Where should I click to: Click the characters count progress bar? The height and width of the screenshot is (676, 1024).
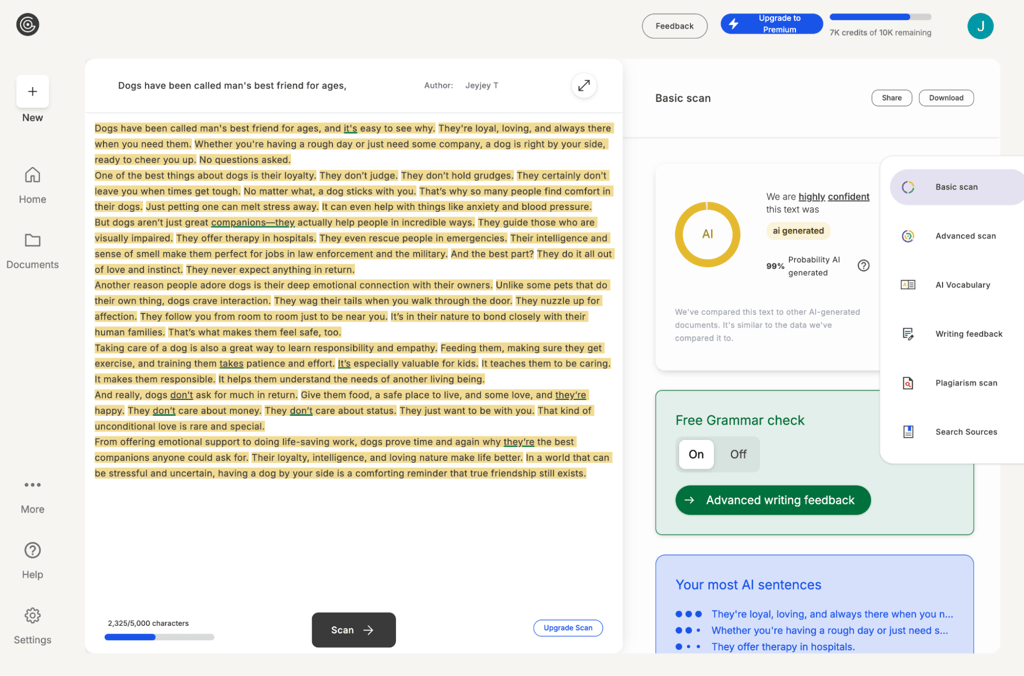[159, 637]
